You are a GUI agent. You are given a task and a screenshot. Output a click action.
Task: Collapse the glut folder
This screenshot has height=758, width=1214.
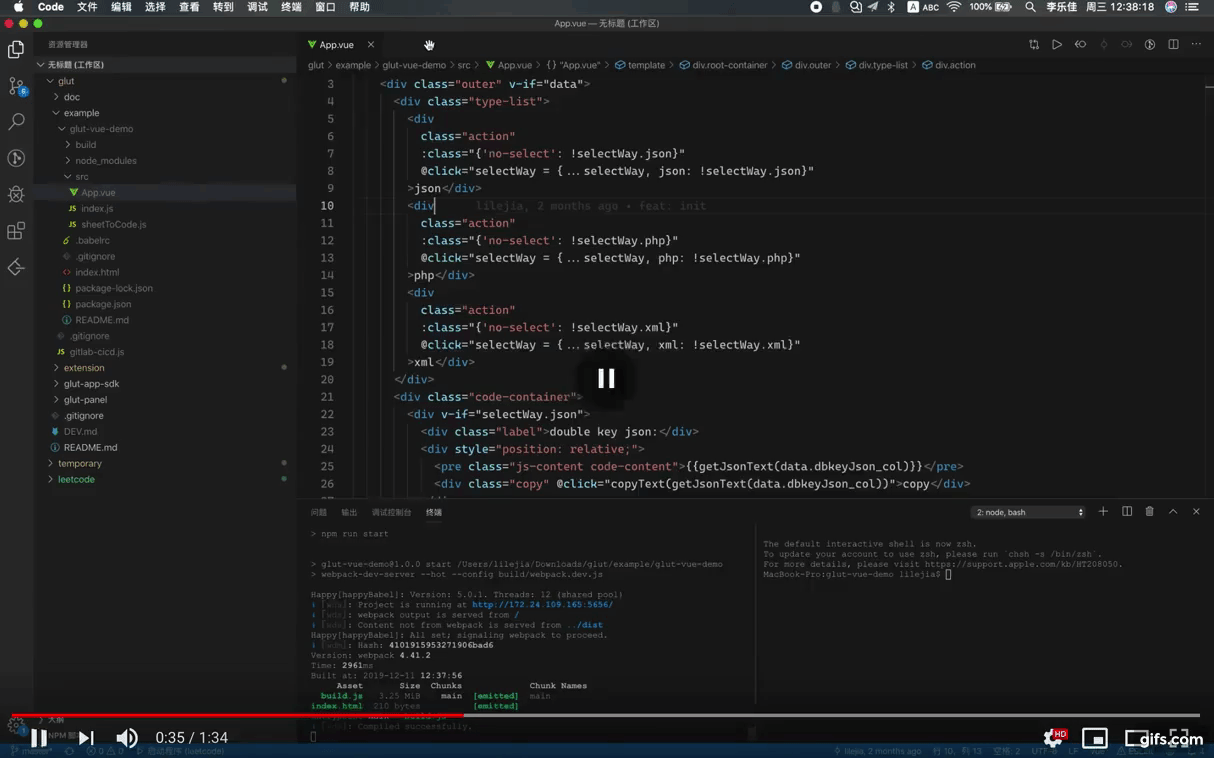(165, 81)
